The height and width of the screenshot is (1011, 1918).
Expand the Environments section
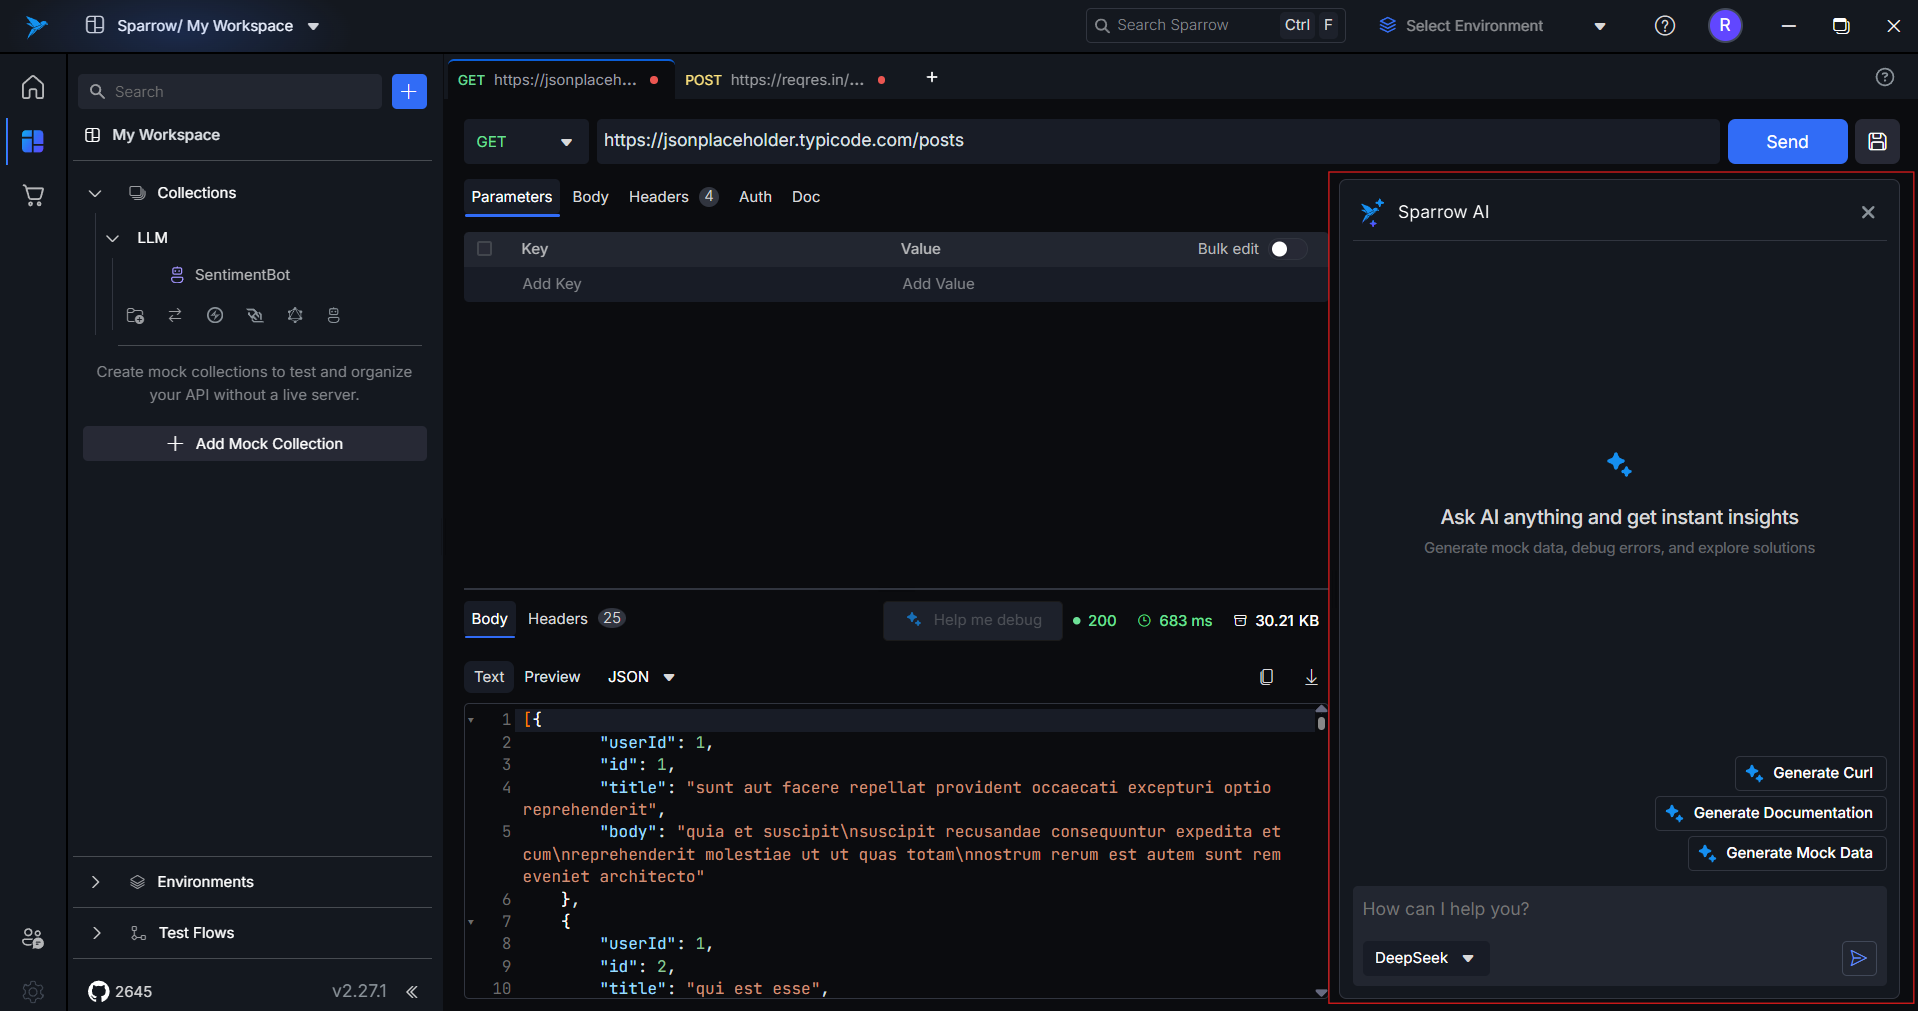[x=95, y=882]
